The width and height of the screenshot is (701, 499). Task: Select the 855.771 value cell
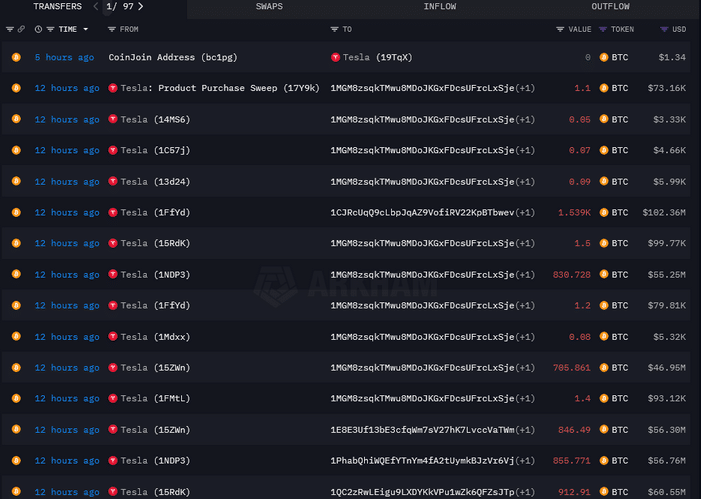(x=571, y=461)
